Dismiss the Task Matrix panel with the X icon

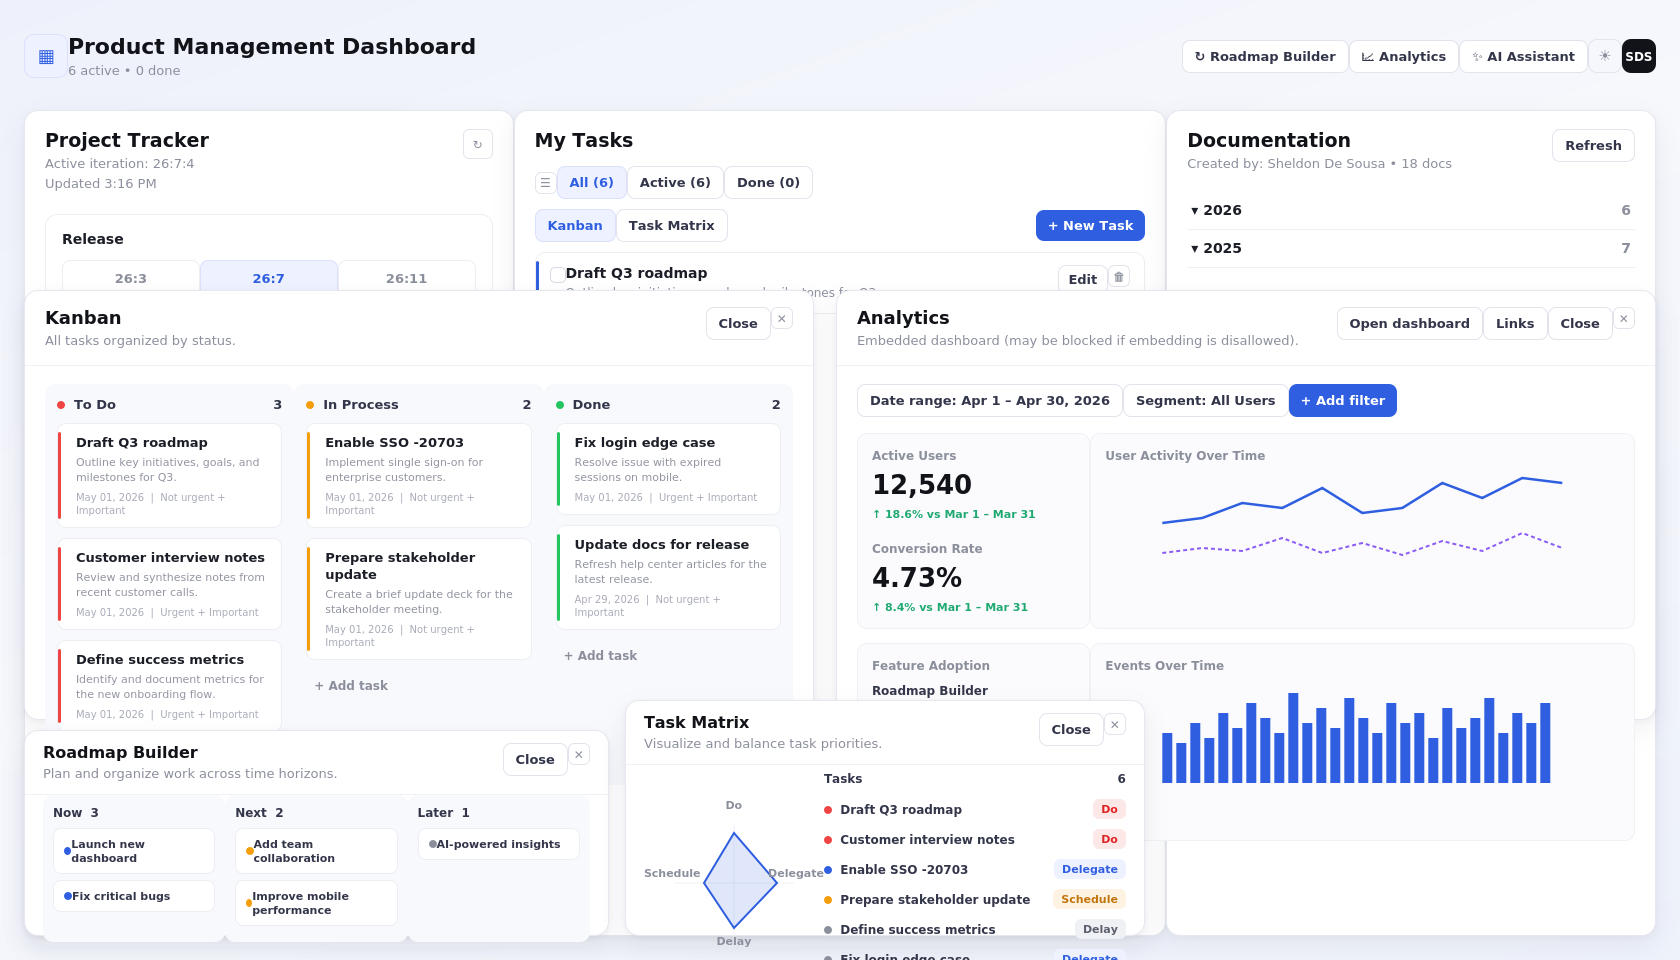pos(1115,725)
